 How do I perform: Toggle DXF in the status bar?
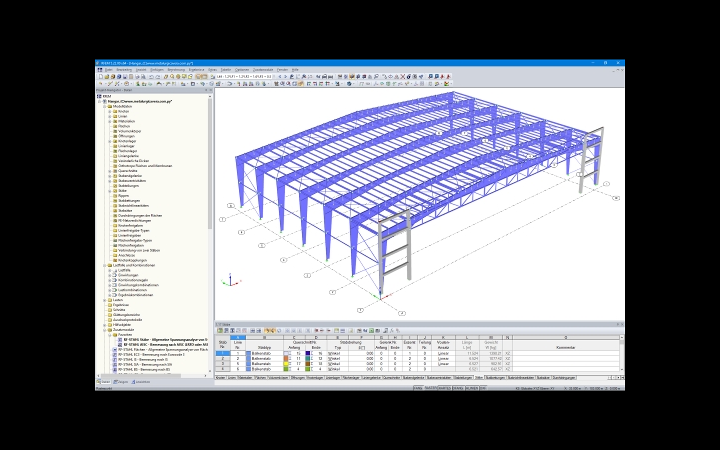click(x=484, y=388)
